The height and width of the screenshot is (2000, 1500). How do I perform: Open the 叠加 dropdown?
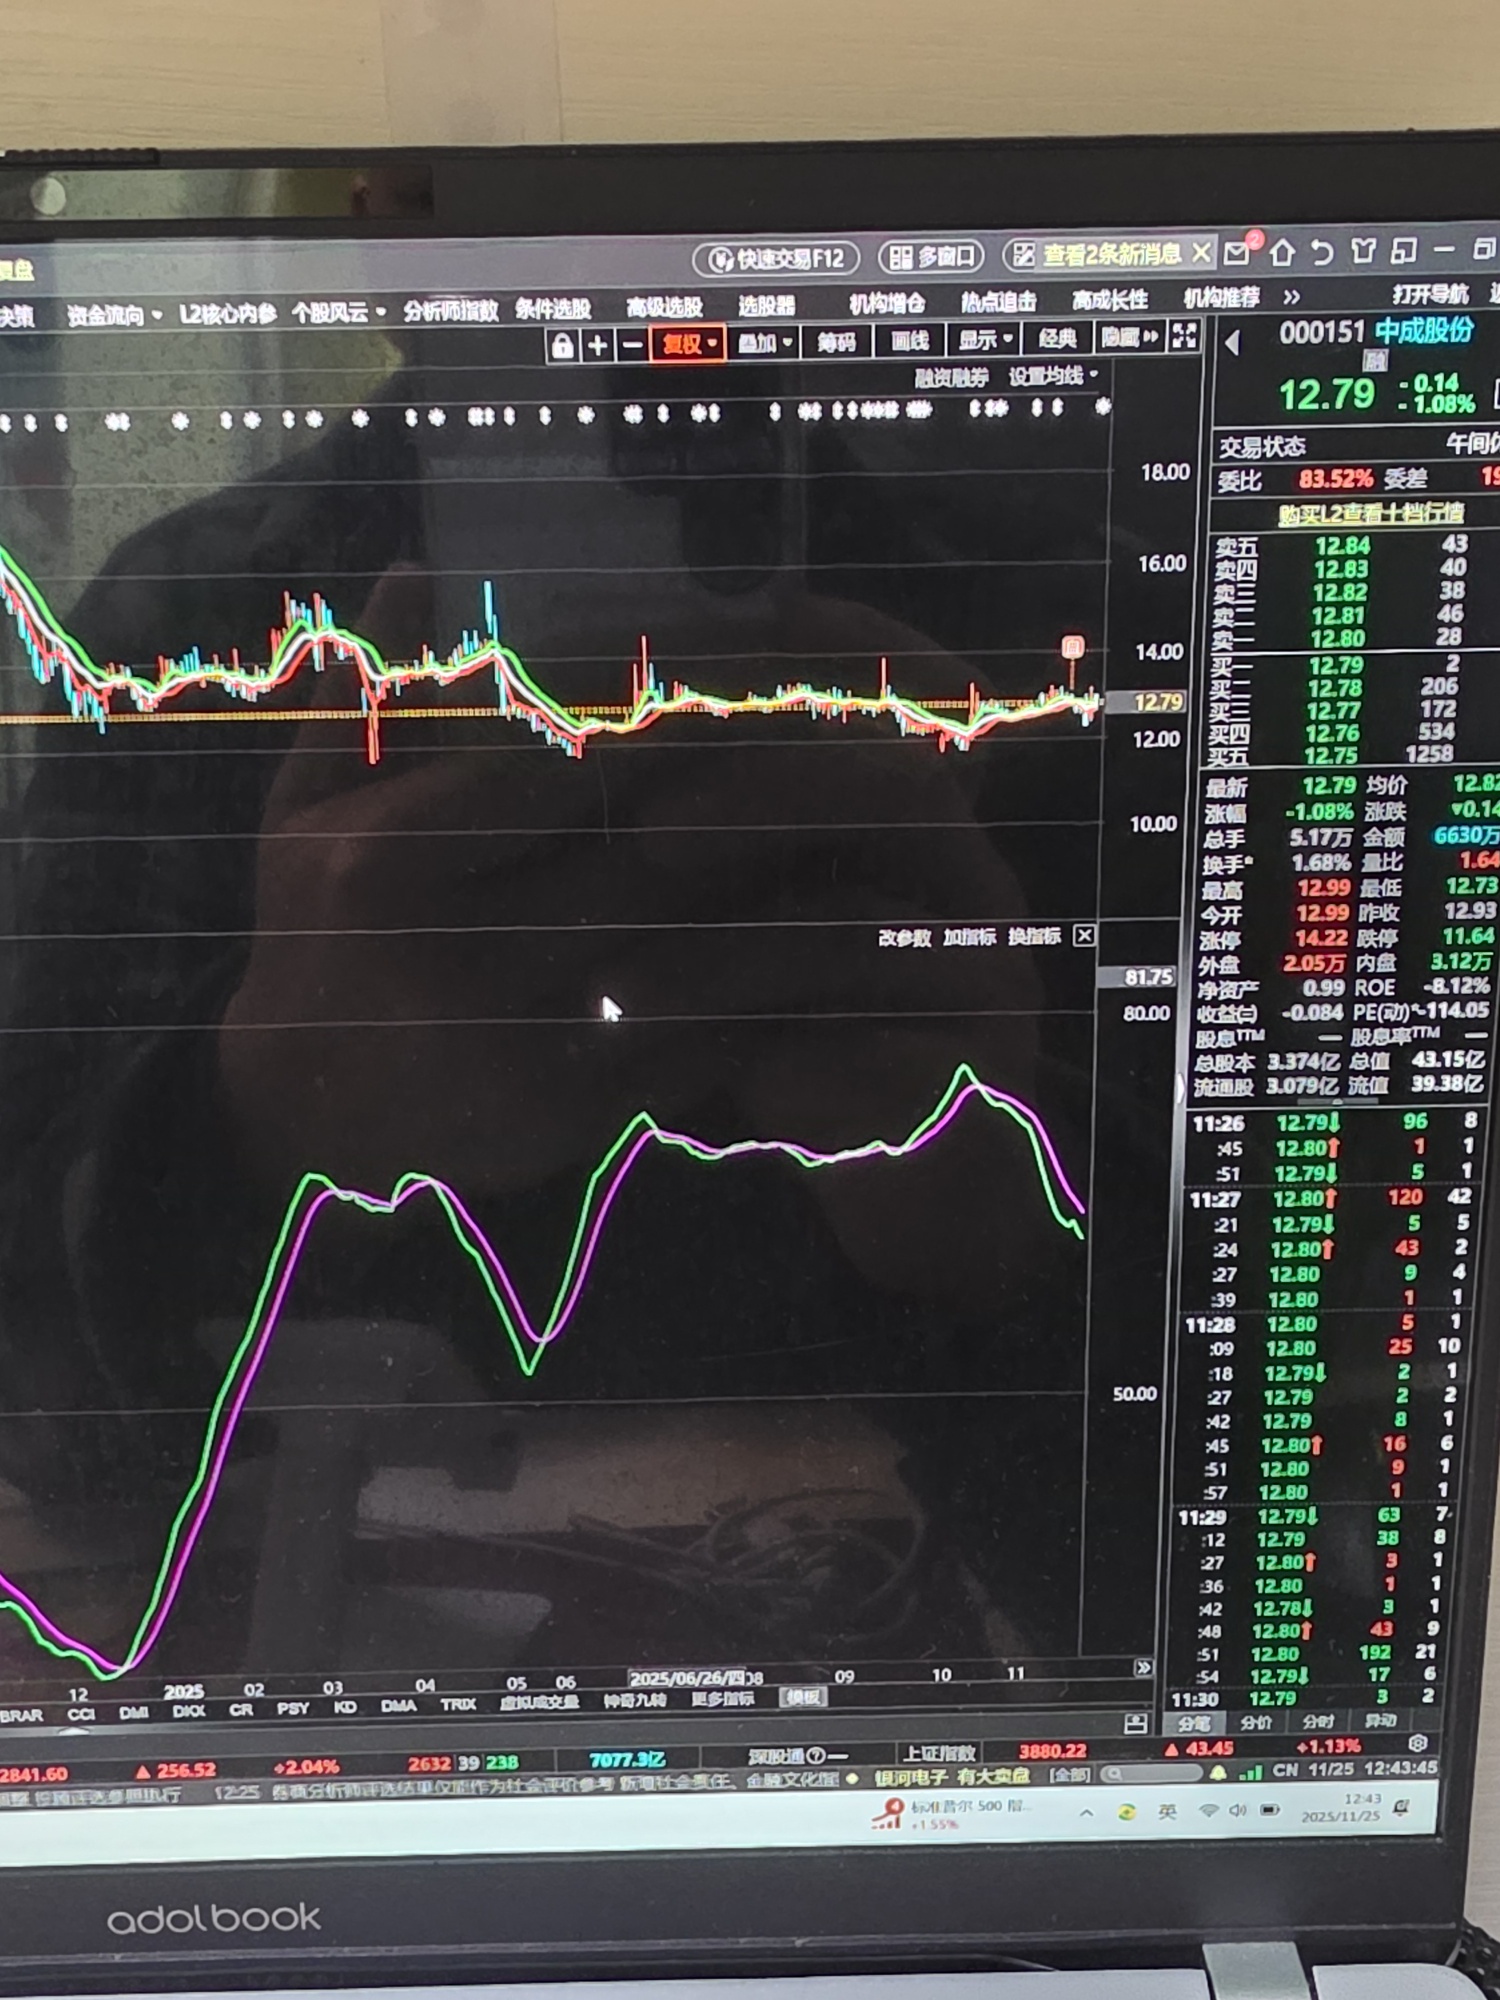(765, 343)
